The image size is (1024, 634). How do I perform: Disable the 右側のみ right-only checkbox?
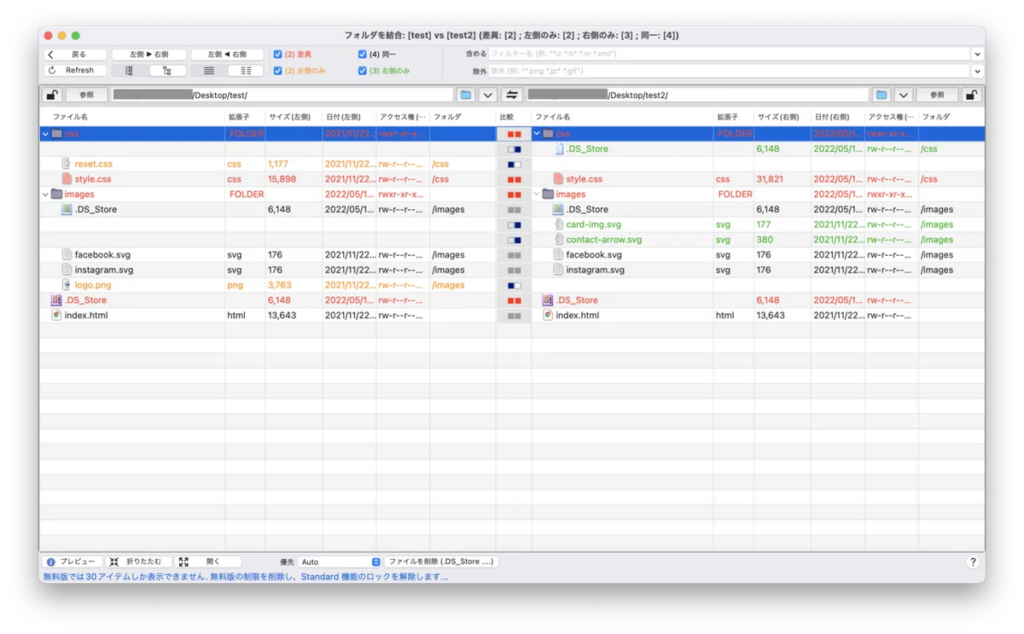point(362,71)
